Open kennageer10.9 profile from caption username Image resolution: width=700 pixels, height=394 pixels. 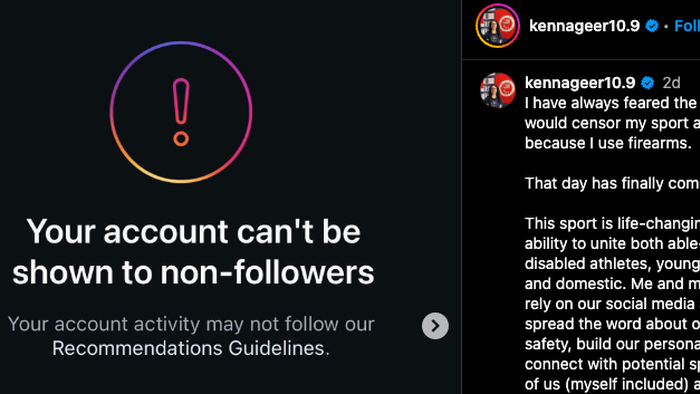tap(579, 83)
